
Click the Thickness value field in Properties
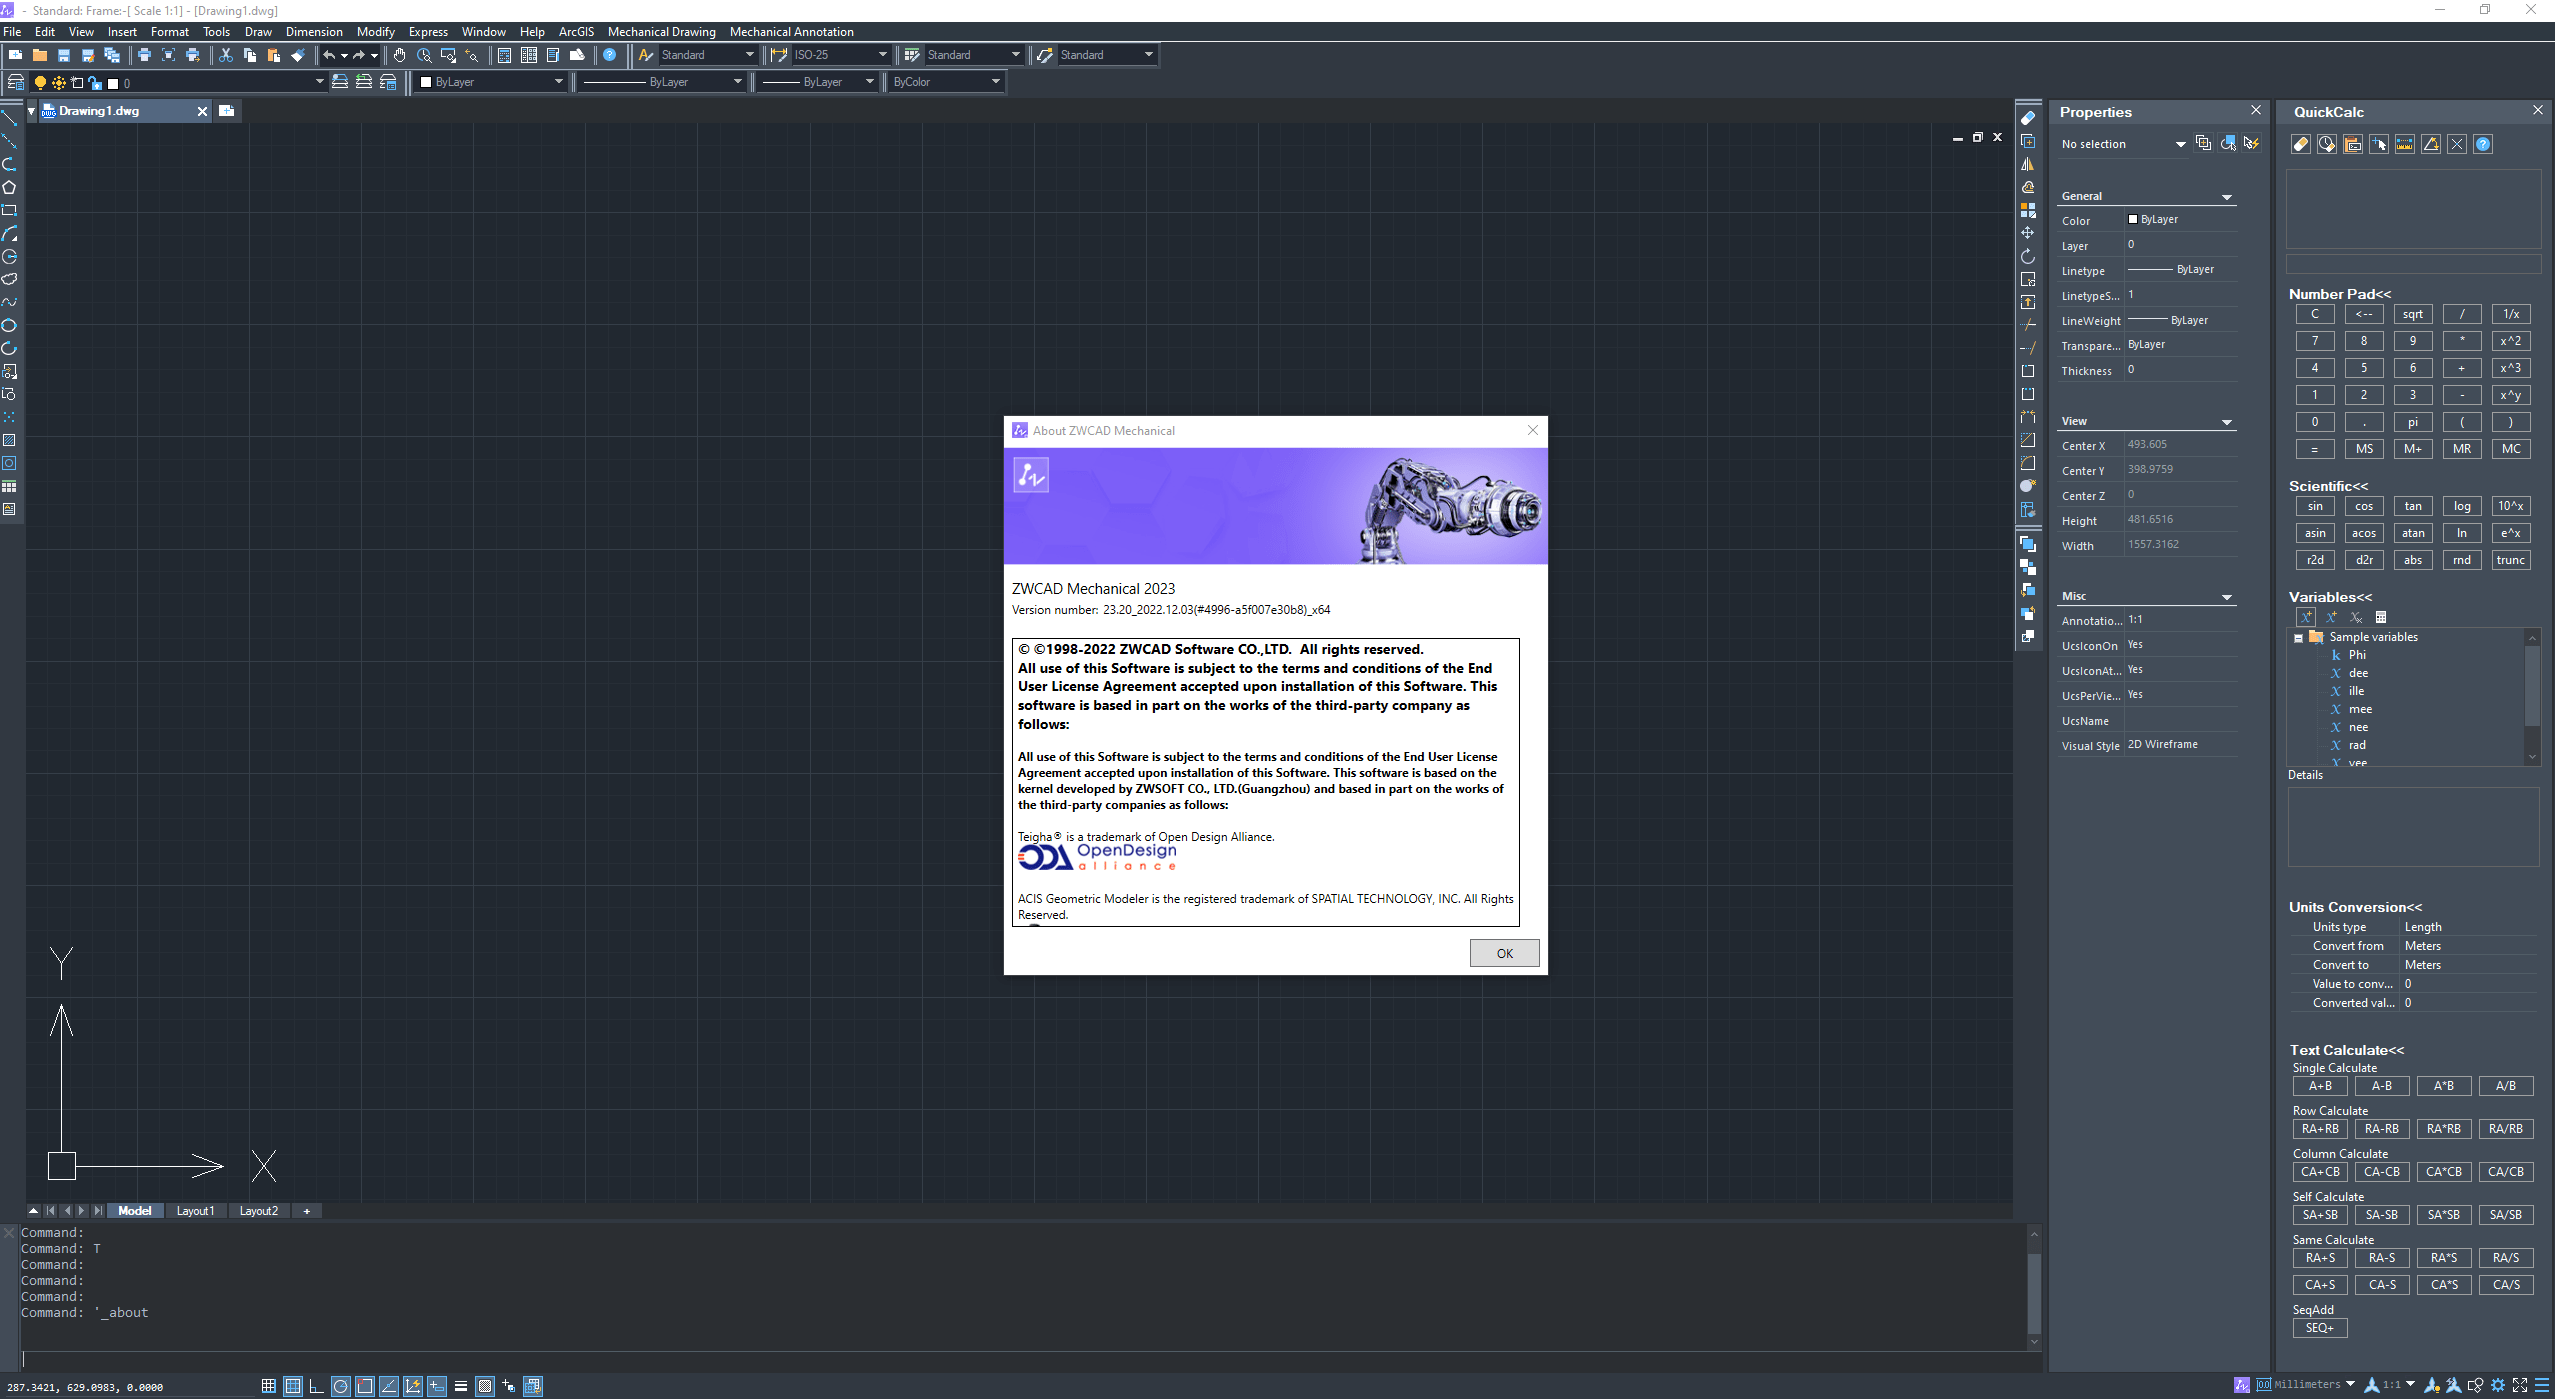[x=2180, y=370]
